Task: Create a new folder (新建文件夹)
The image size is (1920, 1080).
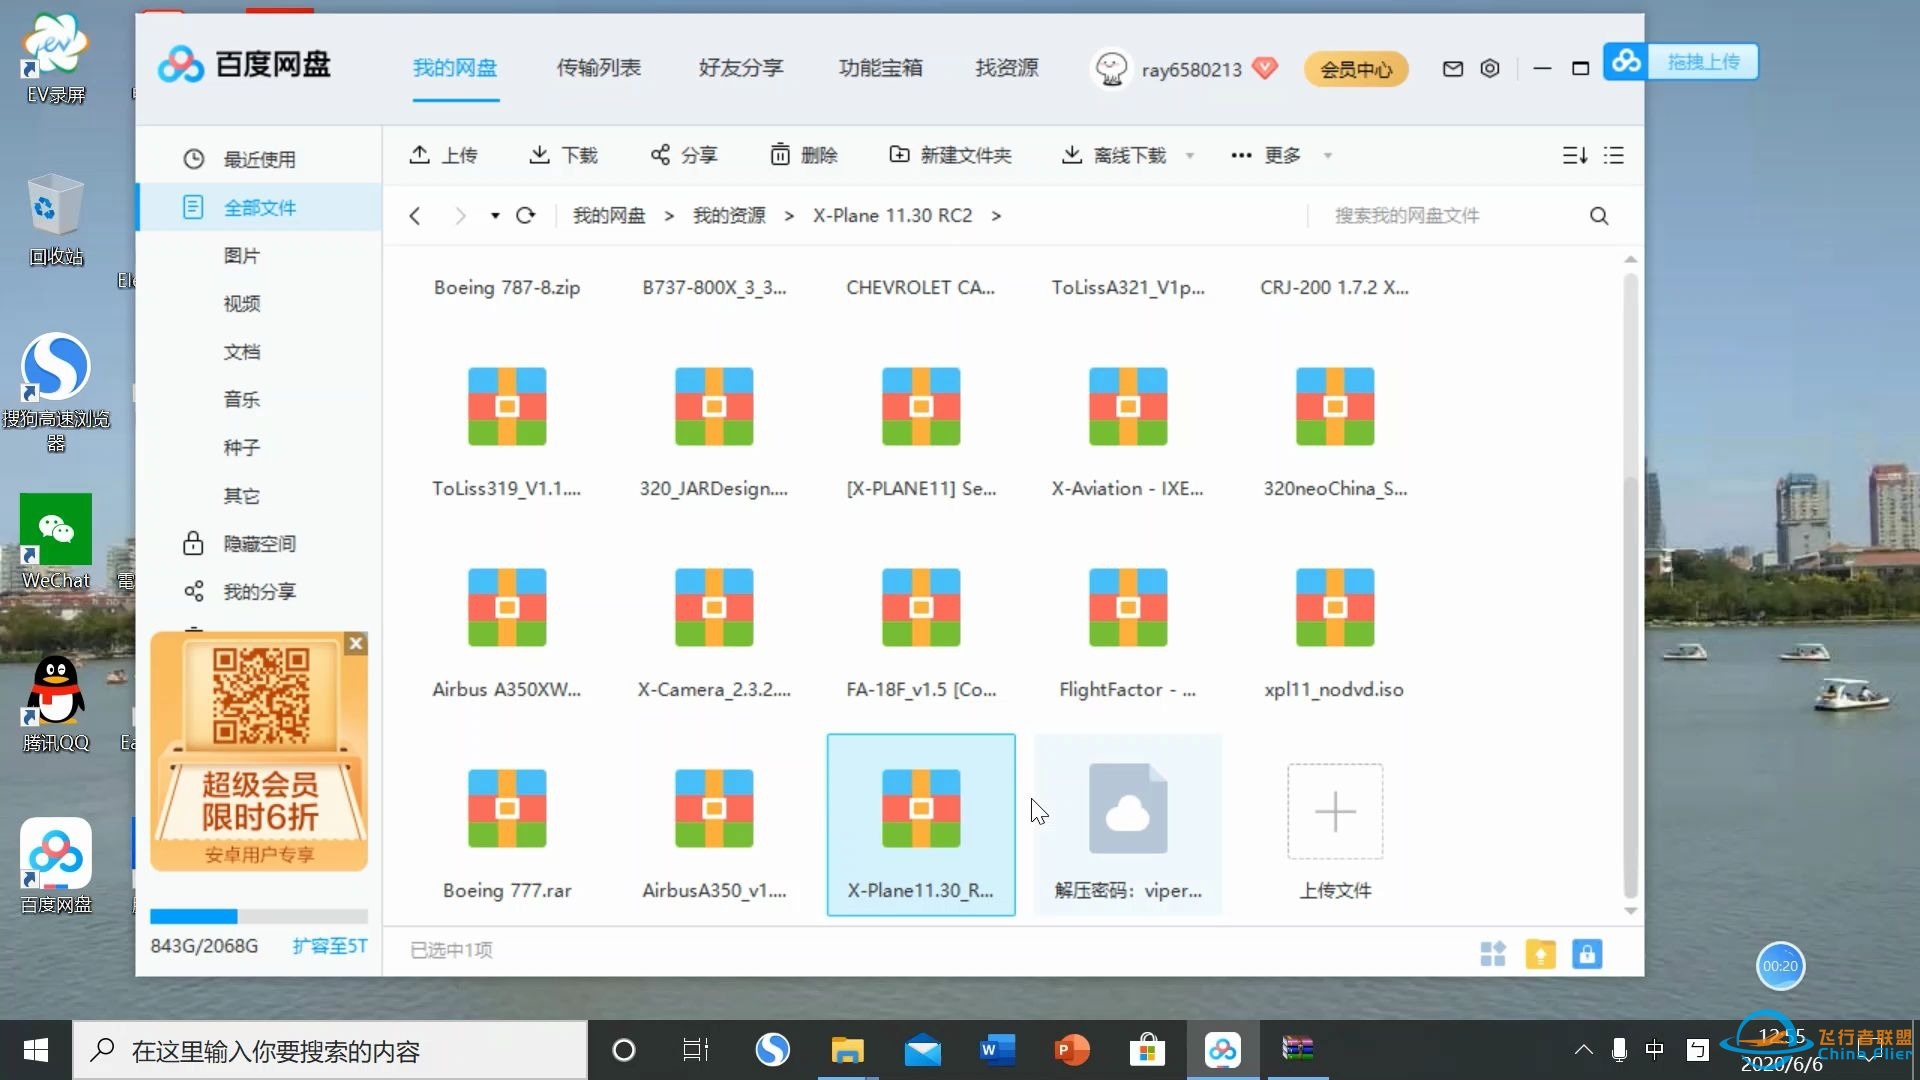Action: coord(950,155)
